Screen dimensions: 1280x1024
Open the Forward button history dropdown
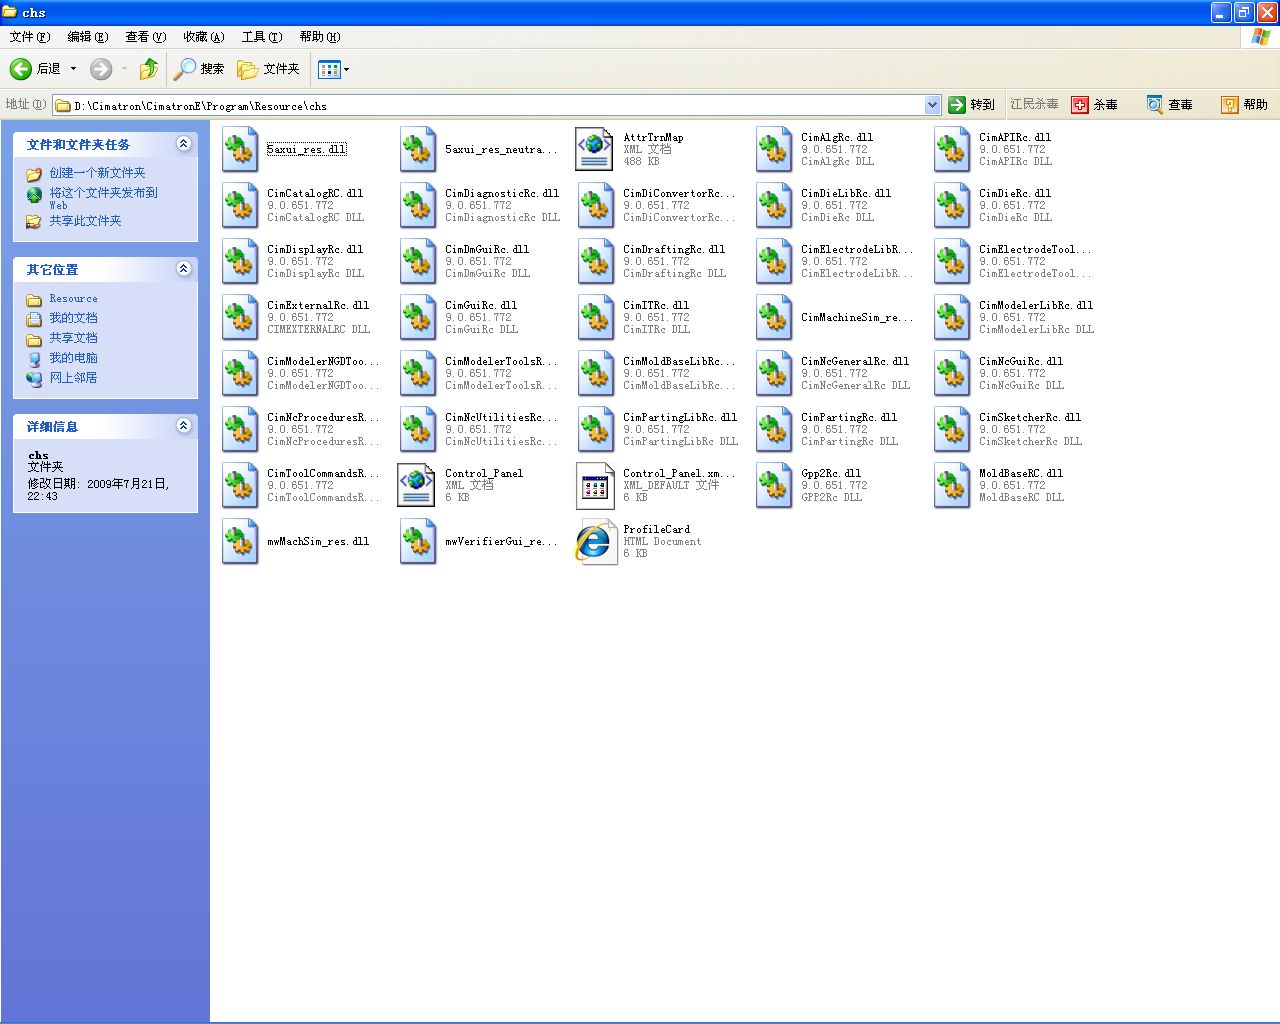point(124,69)
